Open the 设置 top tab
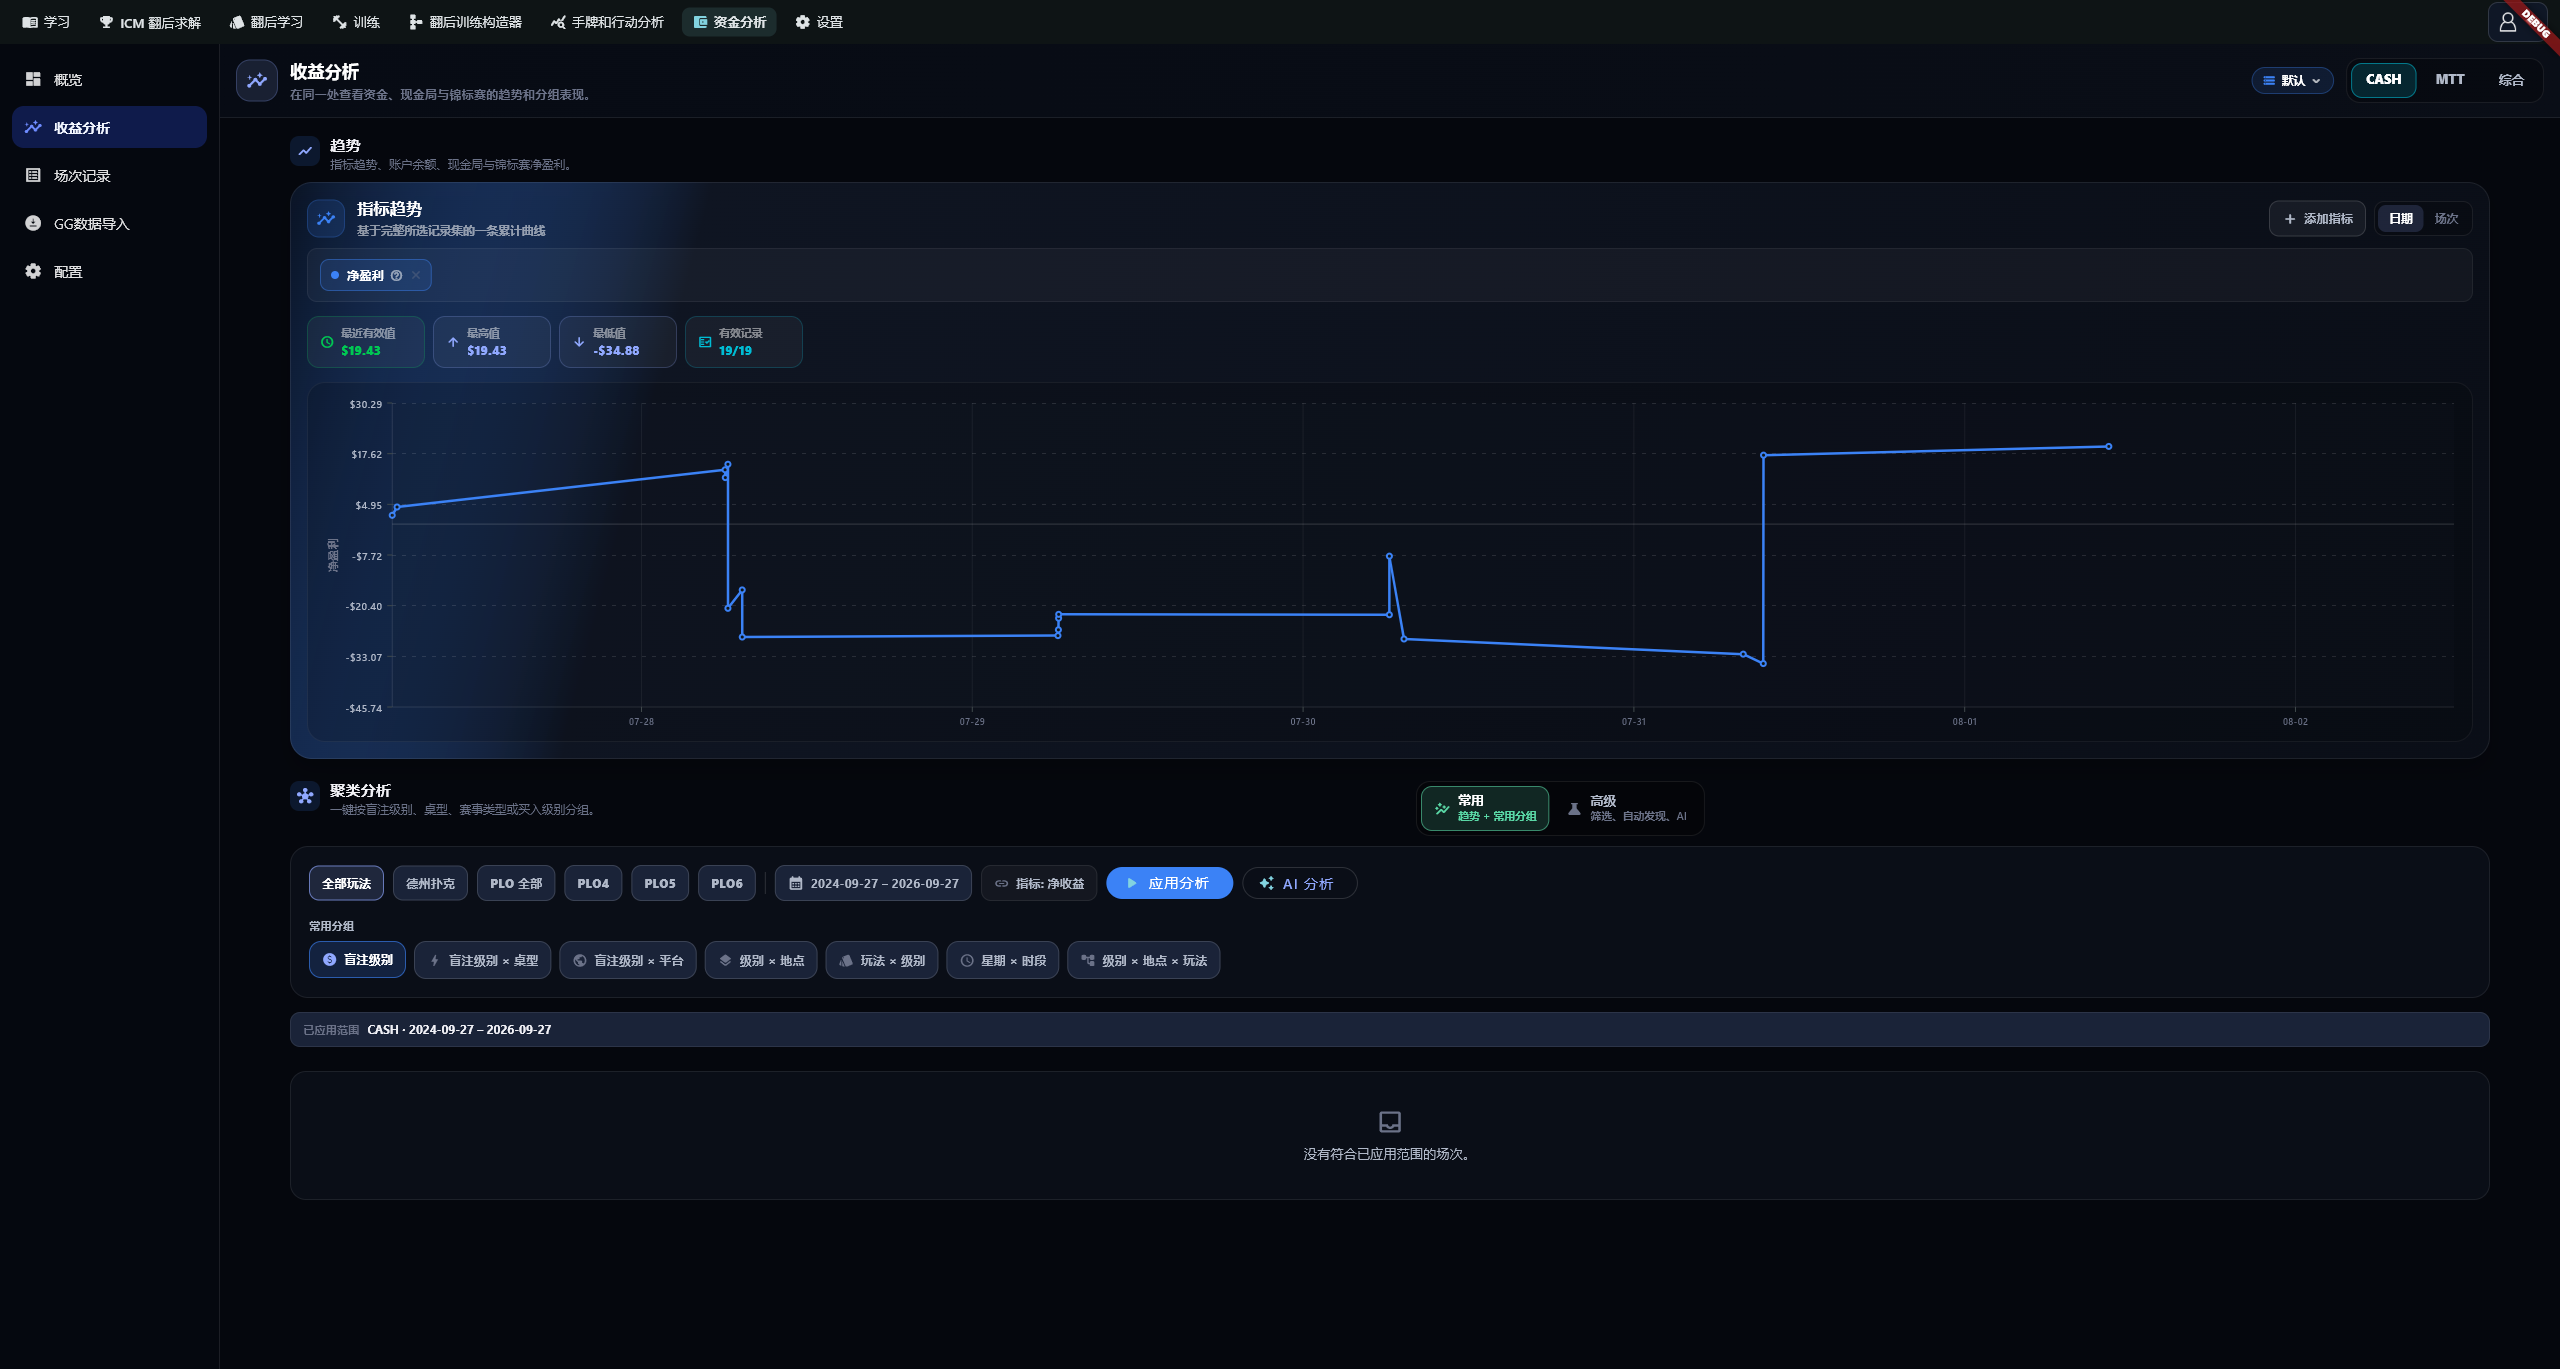 pyautogui.click(x=819, y=22)
